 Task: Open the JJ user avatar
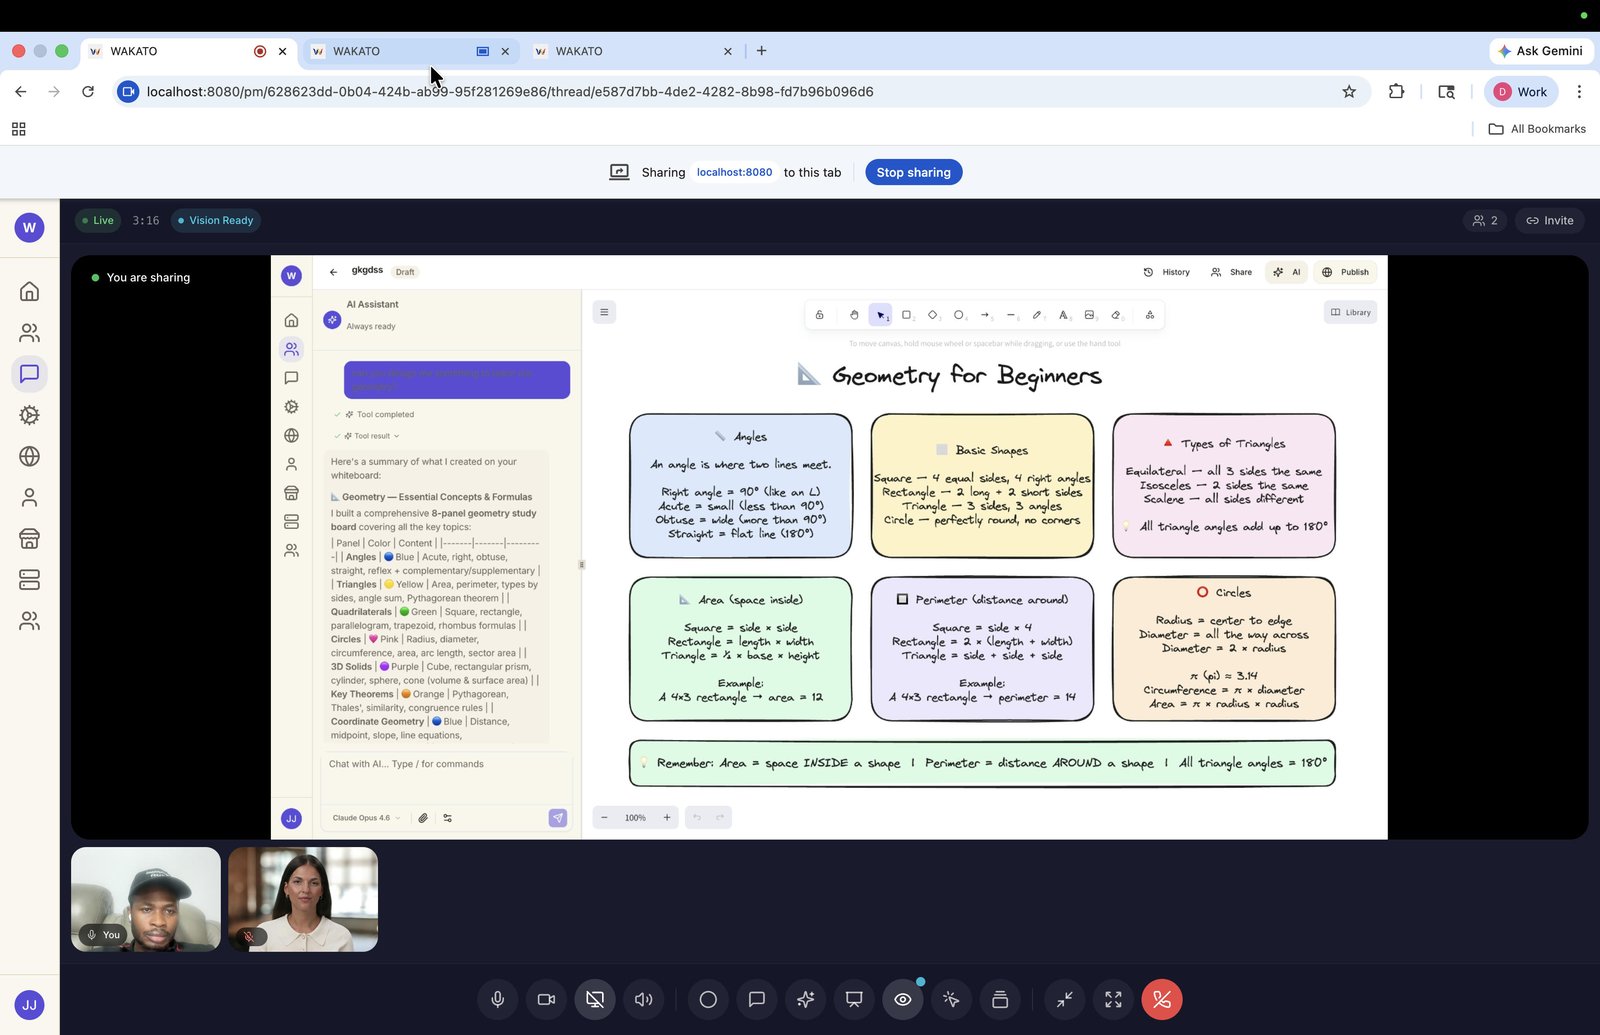(x=29, y=1005)
